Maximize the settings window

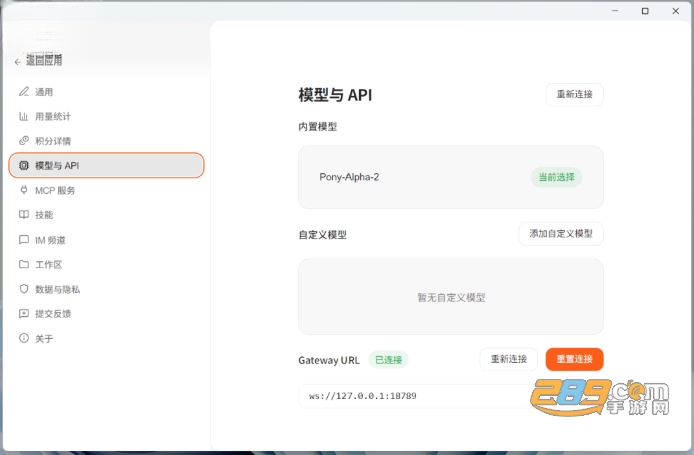[645, 11]
